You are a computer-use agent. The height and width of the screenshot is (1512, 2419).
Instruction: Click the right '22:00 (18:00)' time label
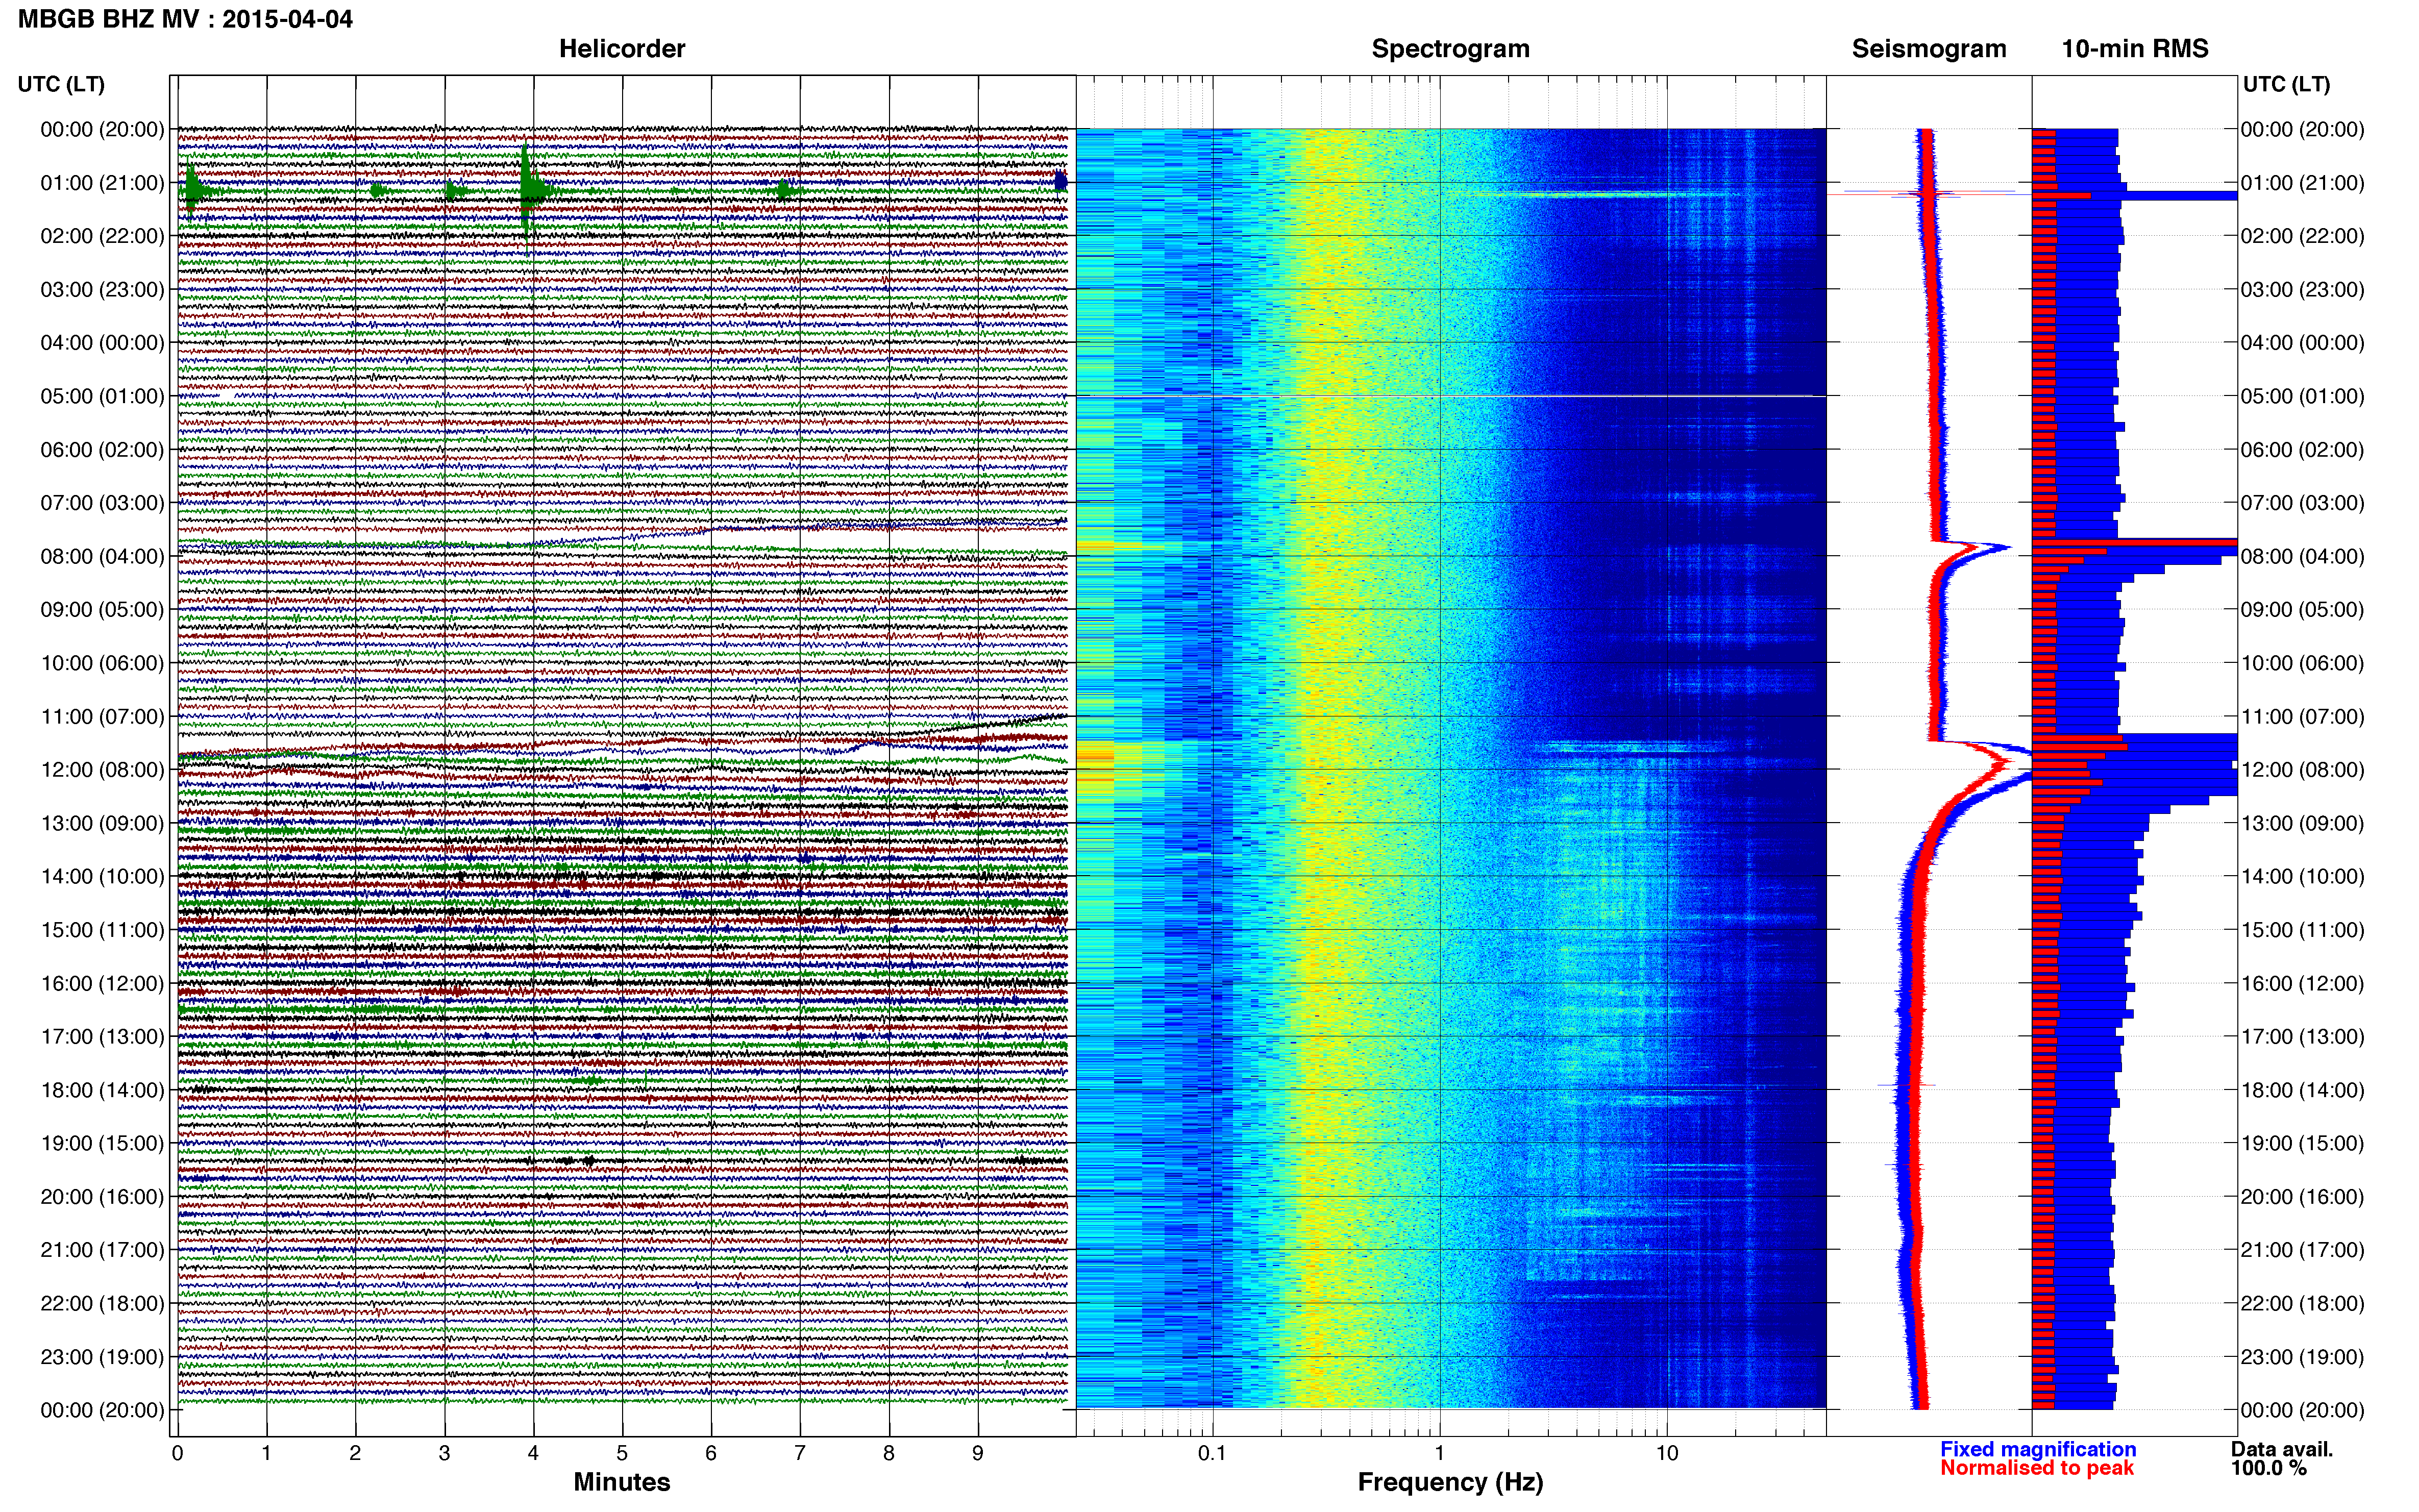(2302, 1304)
